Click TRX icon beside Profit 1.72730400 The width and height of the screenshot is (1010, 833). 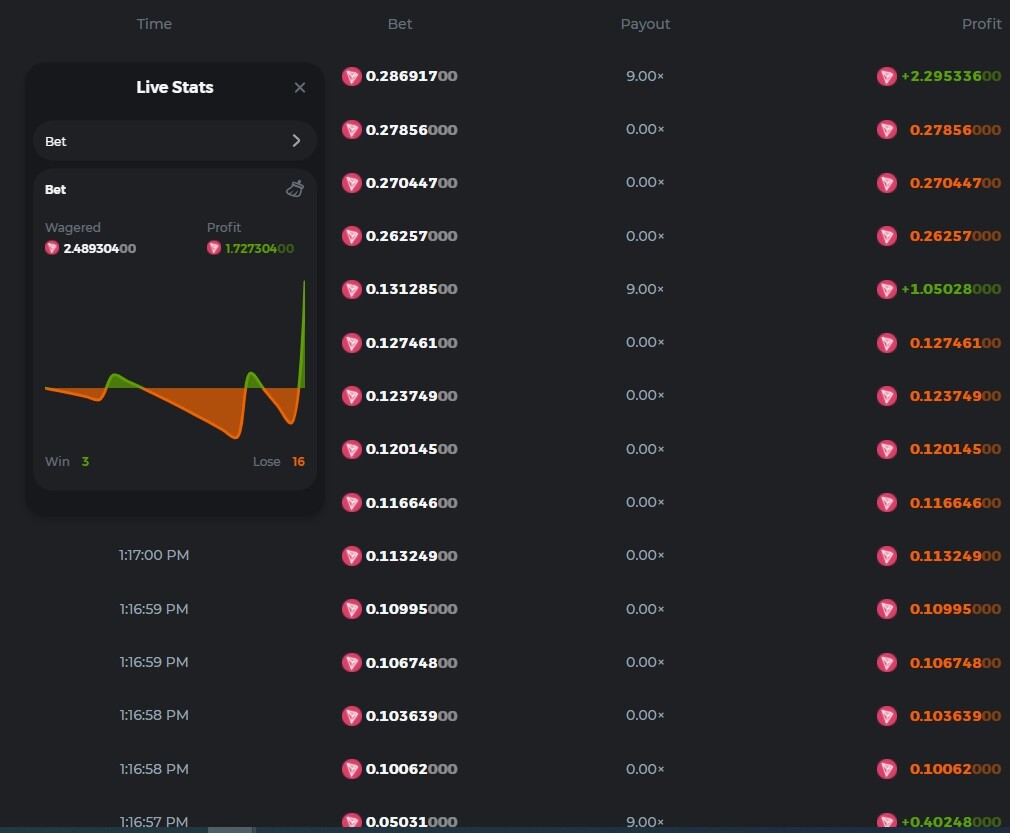pyautogui.click(x=214, y=248)
